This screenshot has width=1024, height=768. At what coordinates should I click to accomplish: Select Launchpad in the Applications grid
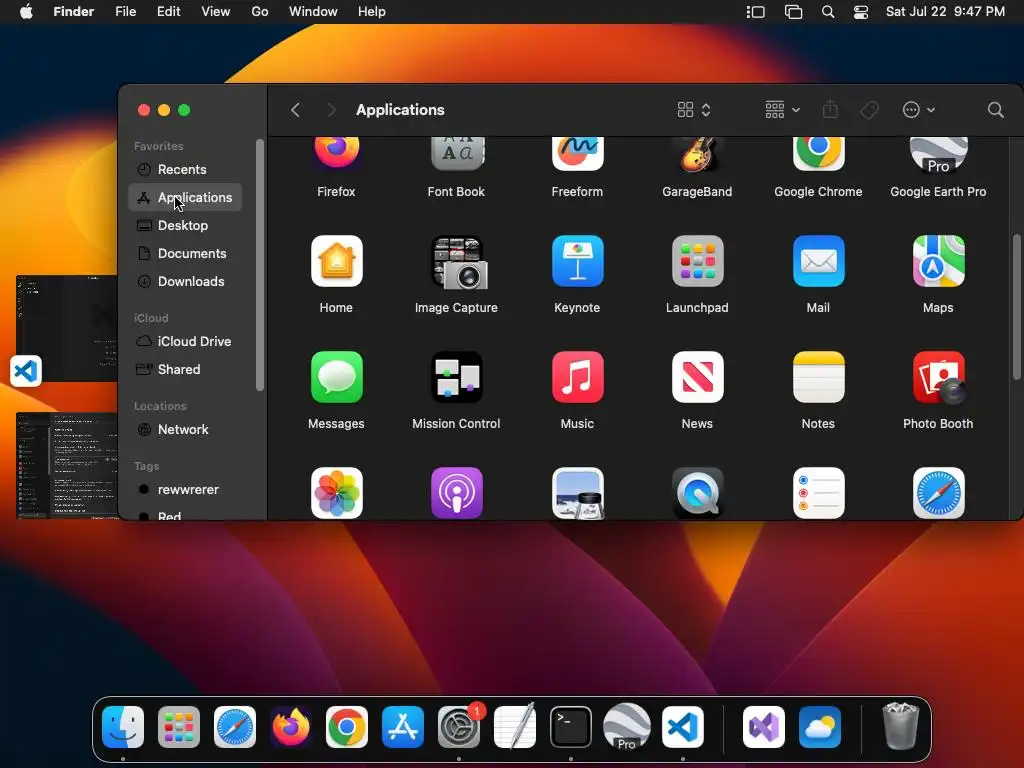coord(697,261)
